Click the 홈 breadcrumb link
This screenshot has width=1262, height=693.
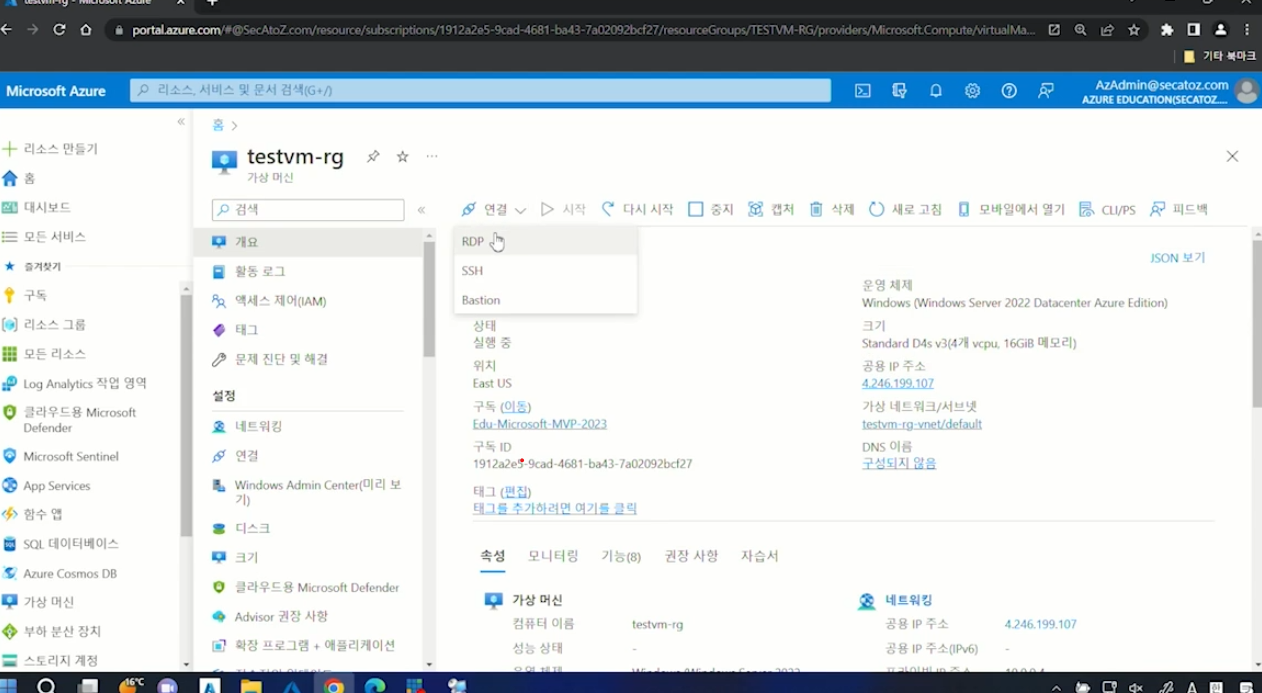[x=218, y=125]
